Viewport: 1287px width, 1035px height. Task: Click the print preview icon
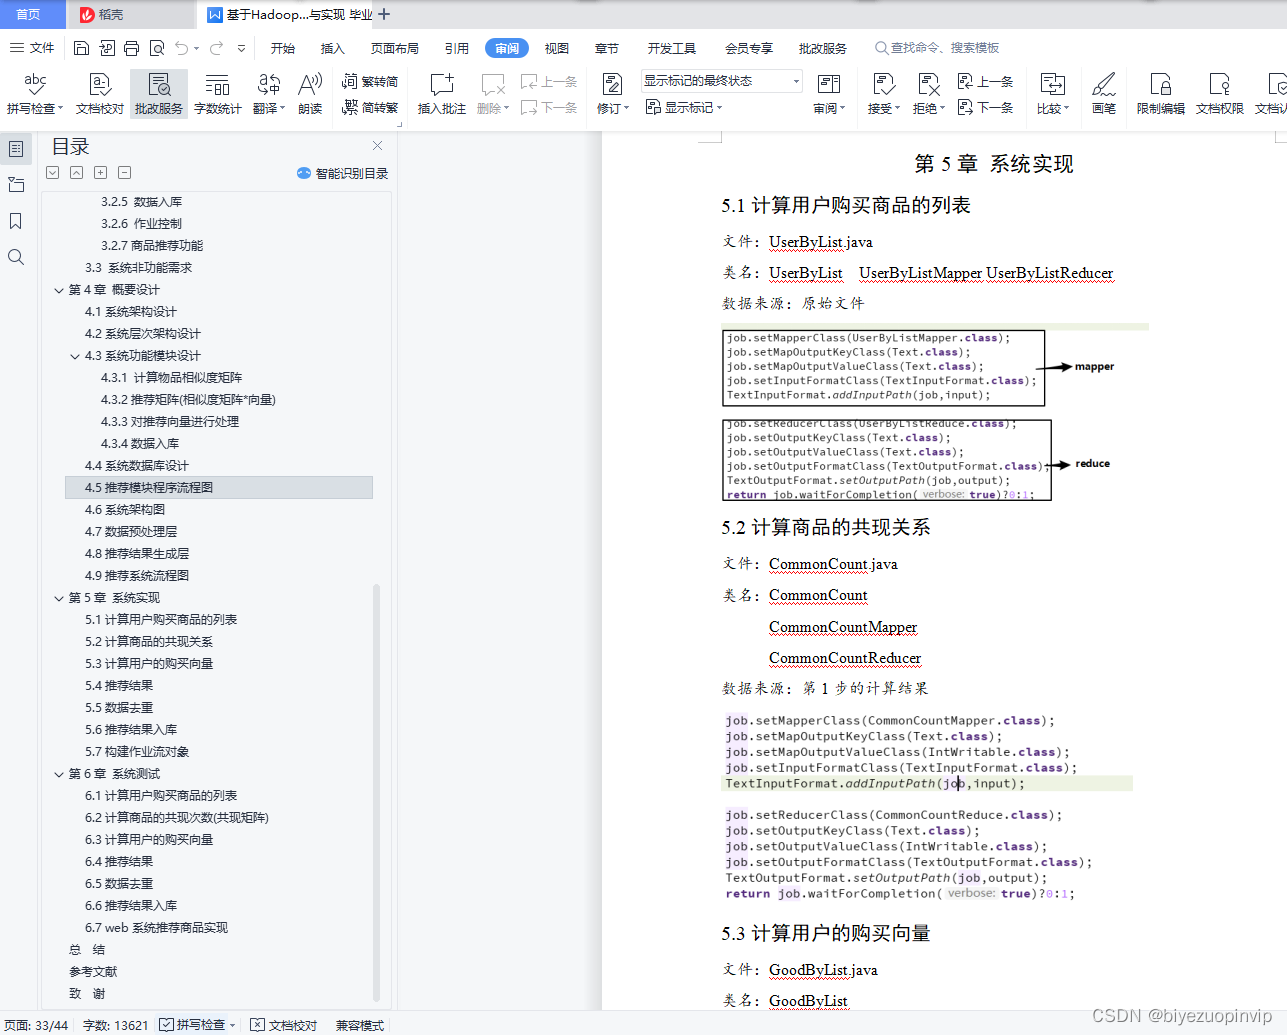pyautogui.click(x=157, y=48)
